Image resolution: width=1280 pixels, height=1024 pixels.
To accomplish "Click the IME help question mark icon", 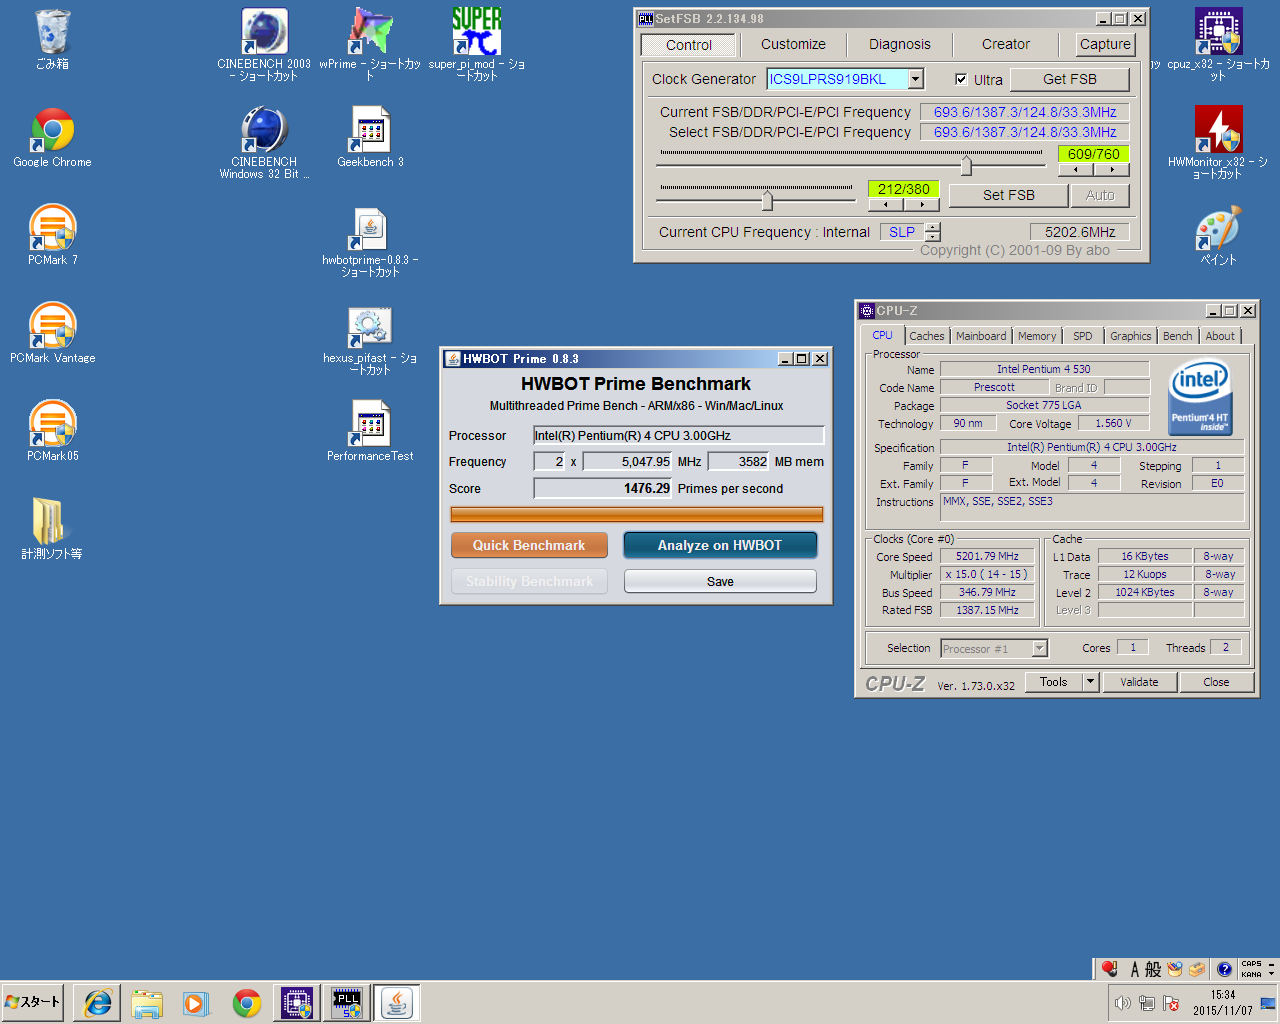I will [1224, 969].
